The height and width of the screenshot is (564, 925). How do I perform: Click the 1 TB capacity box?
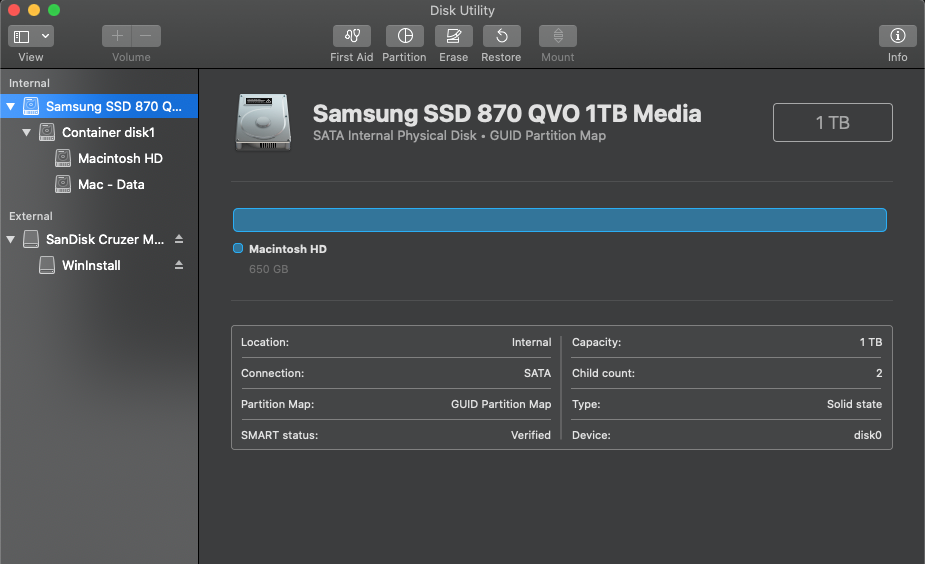[x=832, y=123]
